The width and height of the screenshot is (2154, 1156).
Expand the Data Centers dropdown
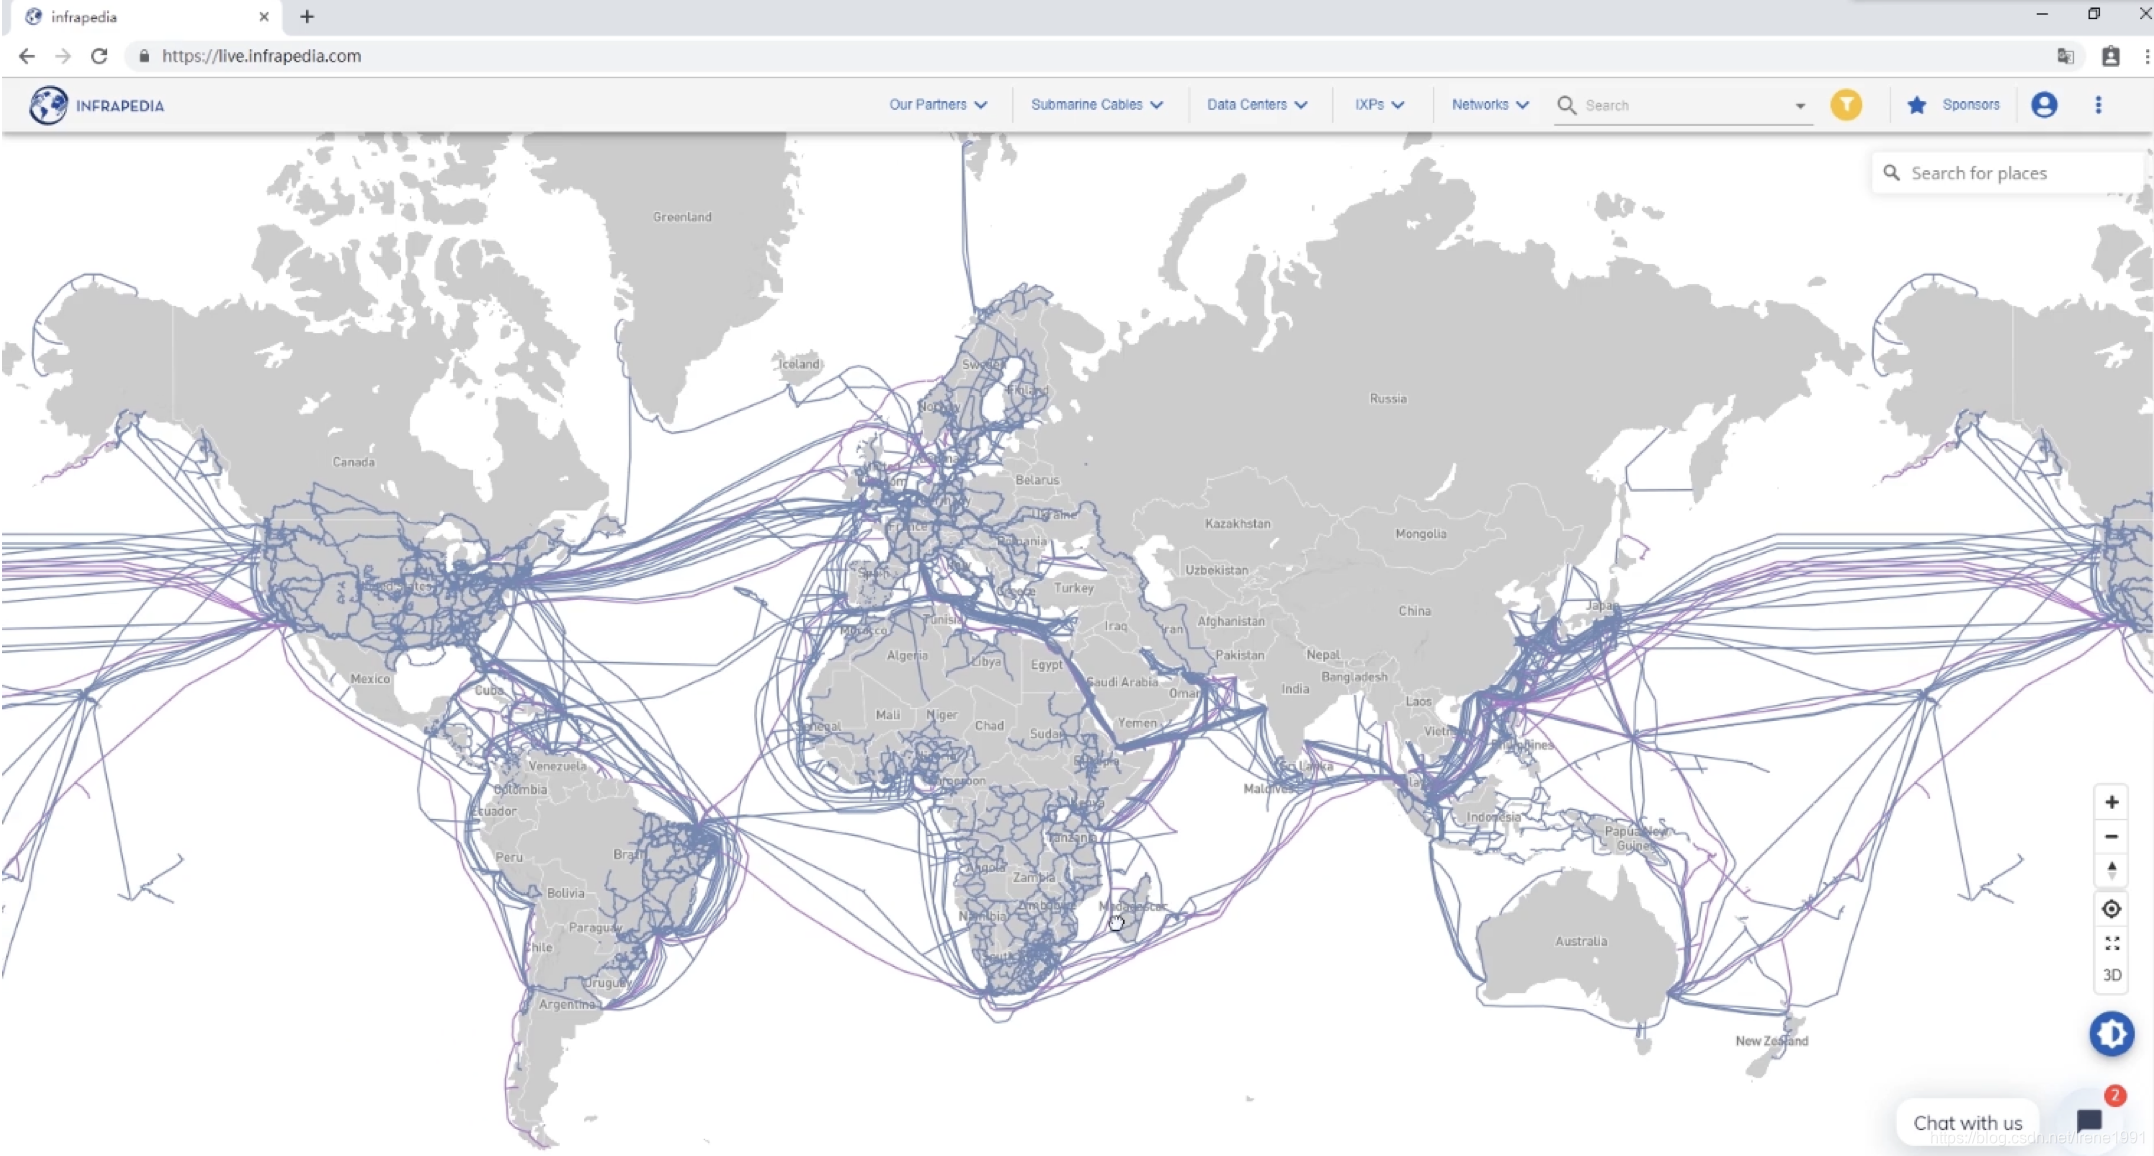pyautogui.click(x=1256, y=105)
